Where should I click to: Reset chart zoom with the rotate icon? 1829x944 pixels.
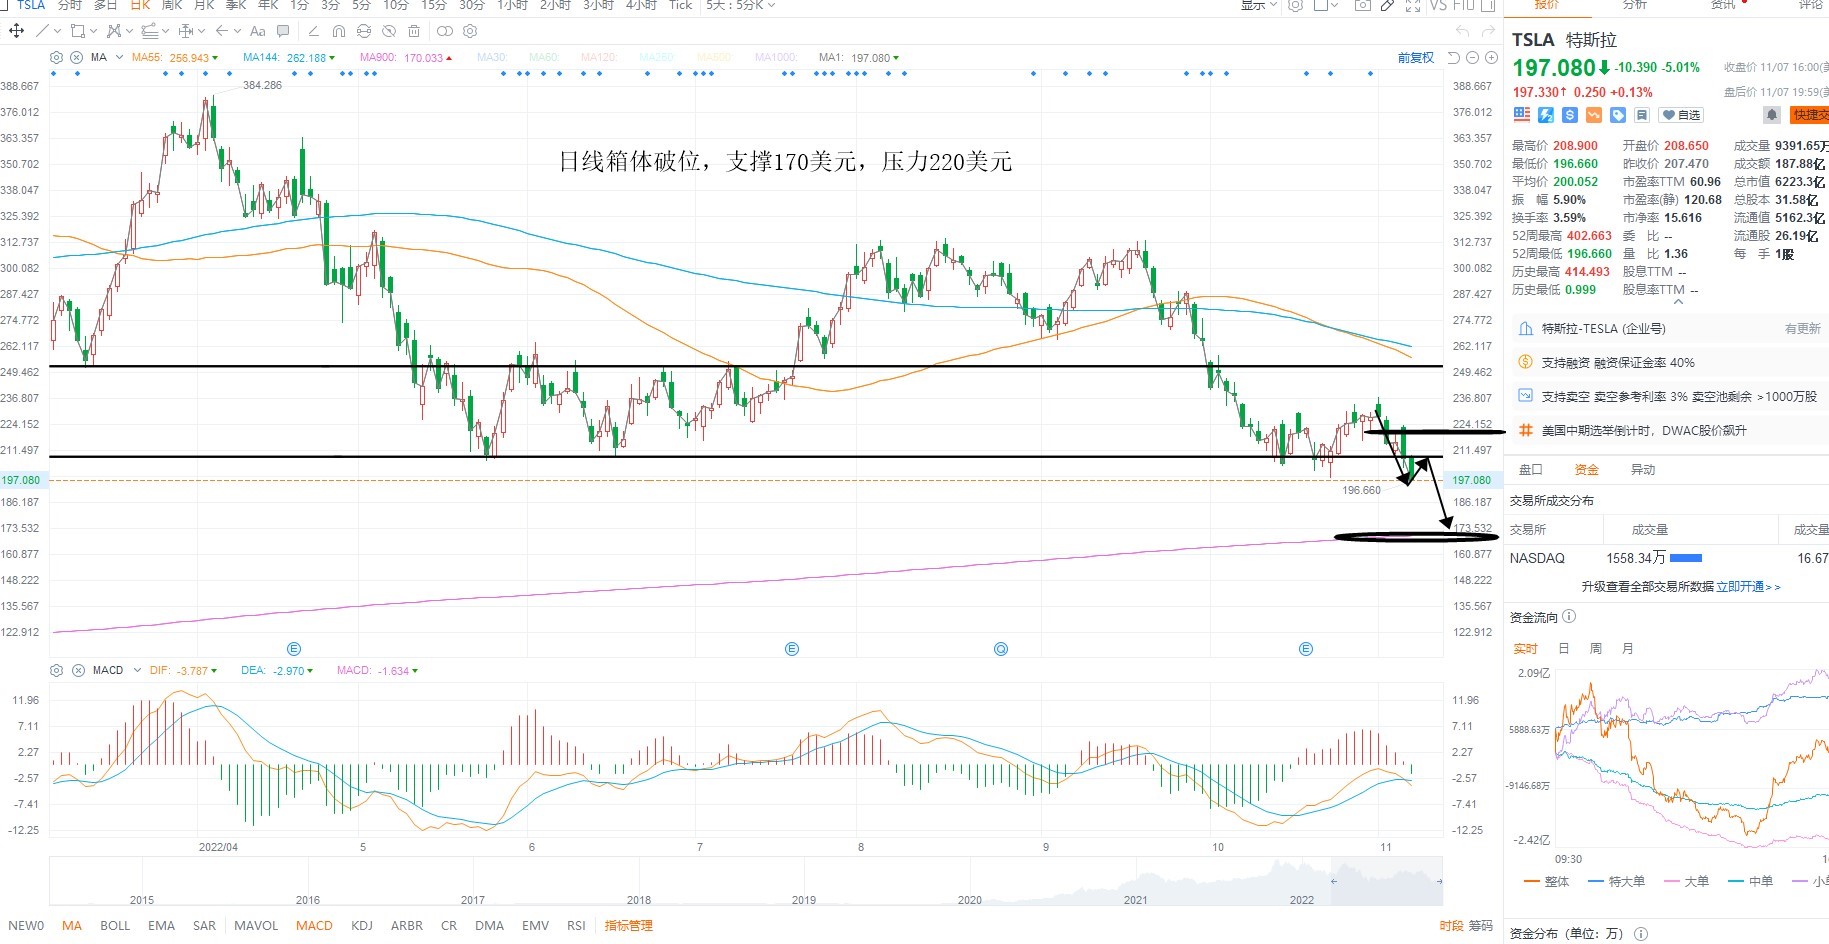click(1454, 58)
